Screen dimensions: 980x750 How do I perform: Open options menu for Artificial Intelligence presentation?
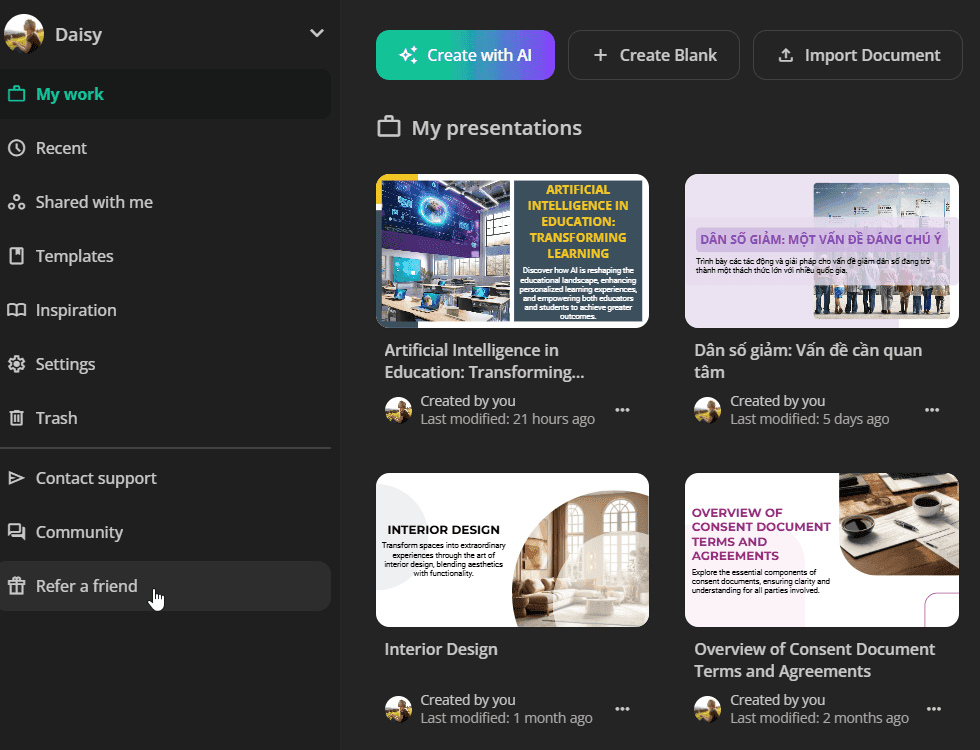(x=622, y=410)
